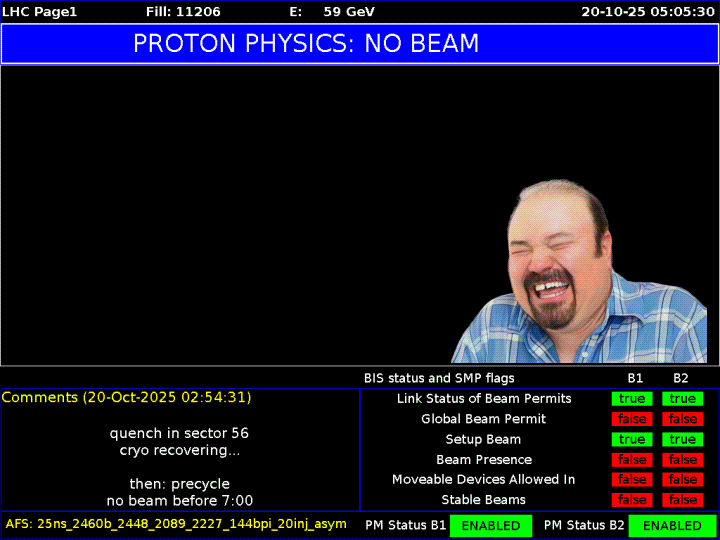Viewport: 720px width, 540px height.
Task: Click B2 Moveable Devices Allowed In flag
Action: [x=682, y=480]
